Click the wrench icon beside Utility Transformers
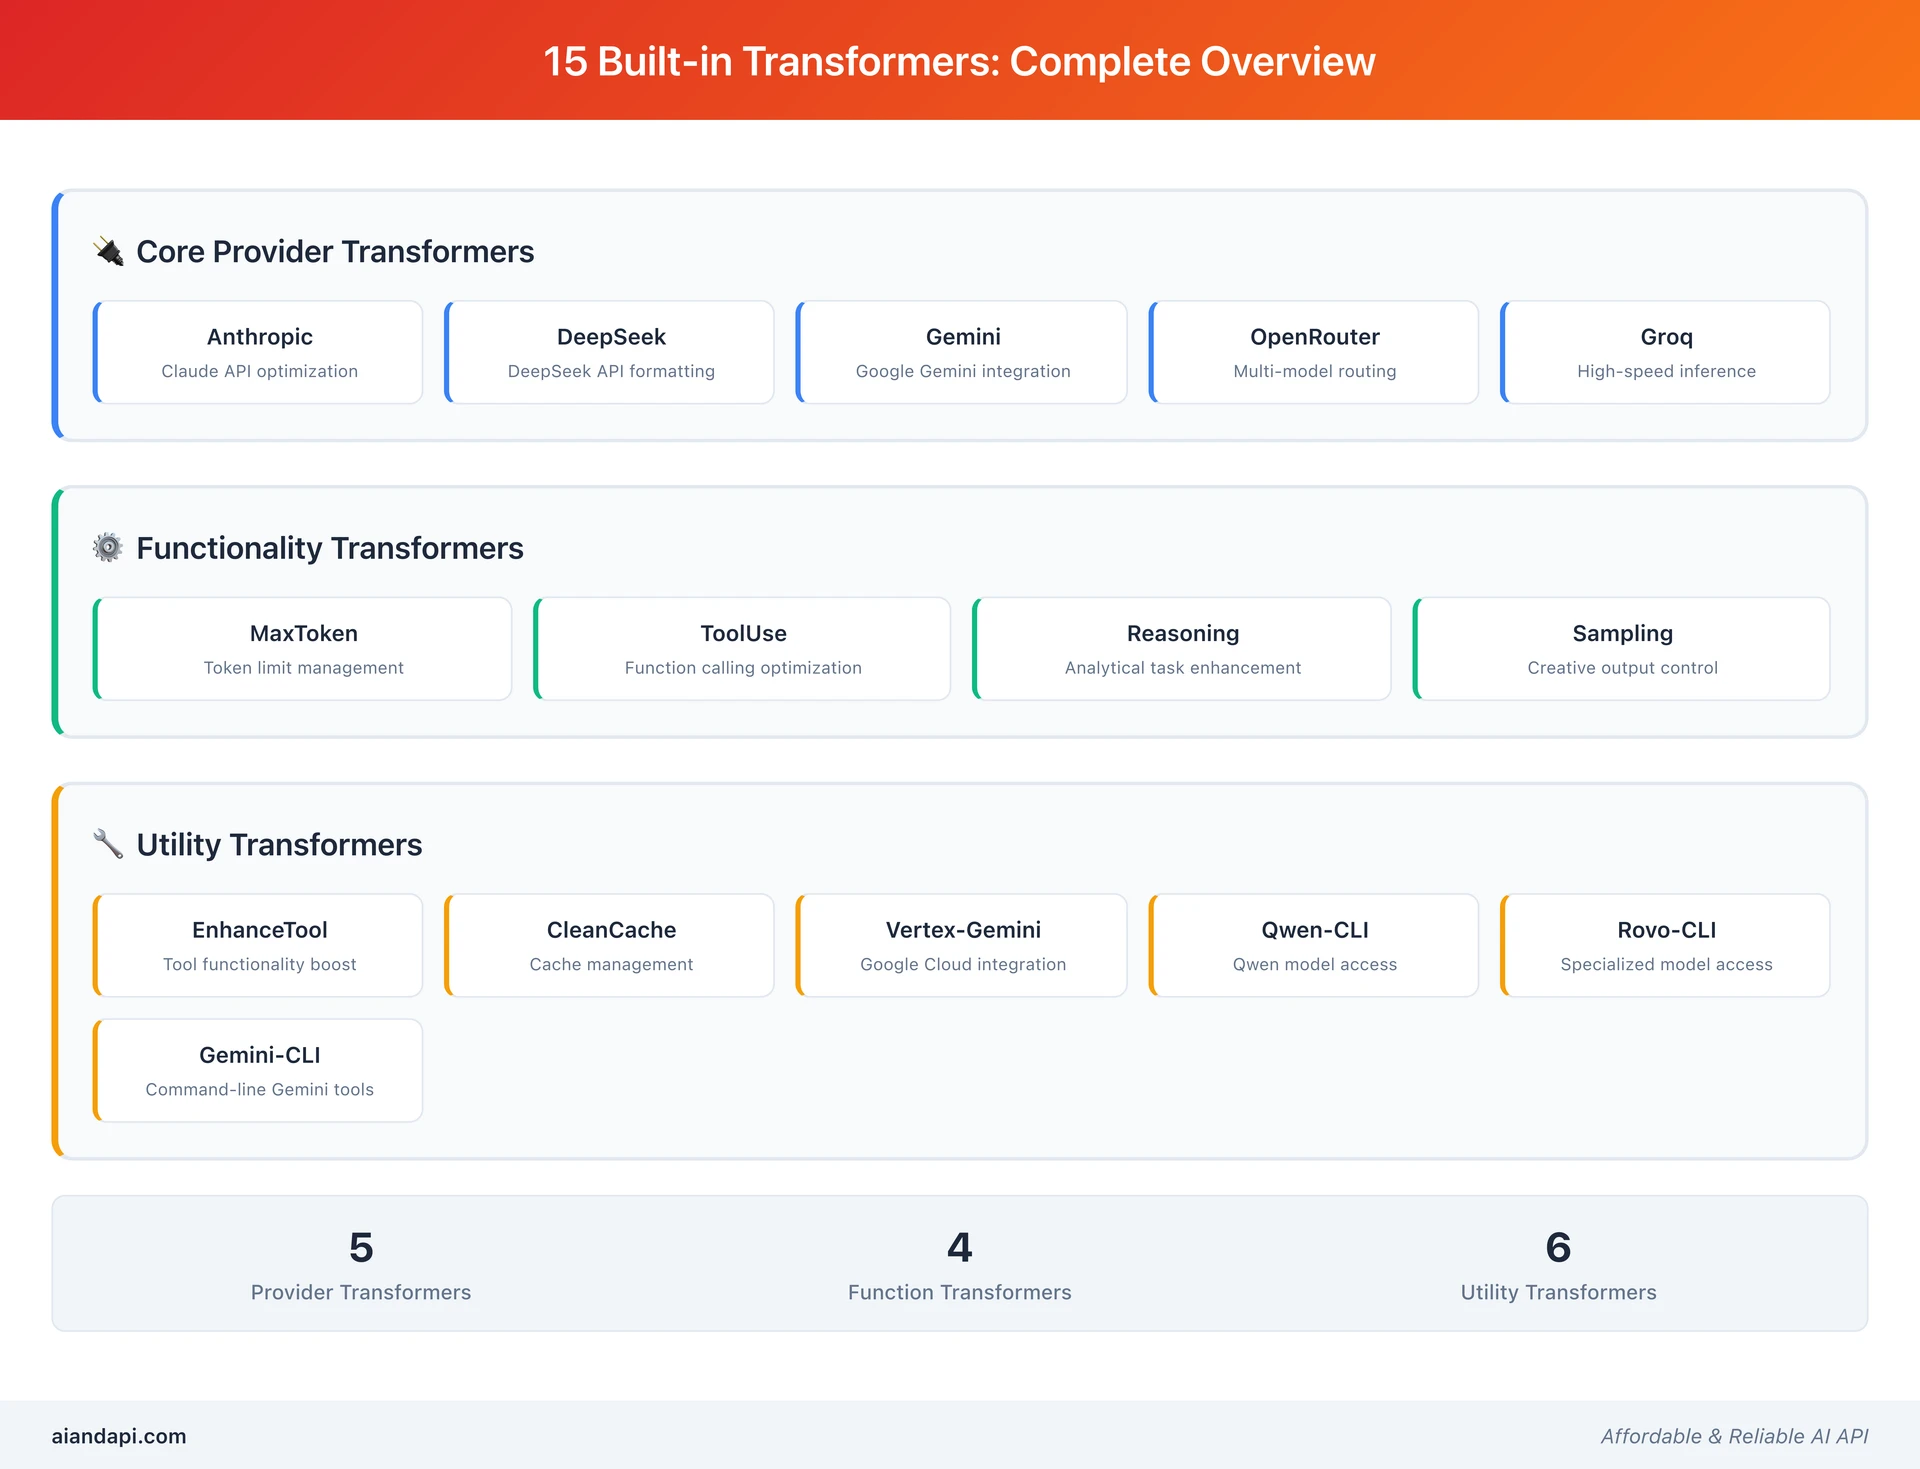The image size is (1920, 1469). [x=108, y=844]
